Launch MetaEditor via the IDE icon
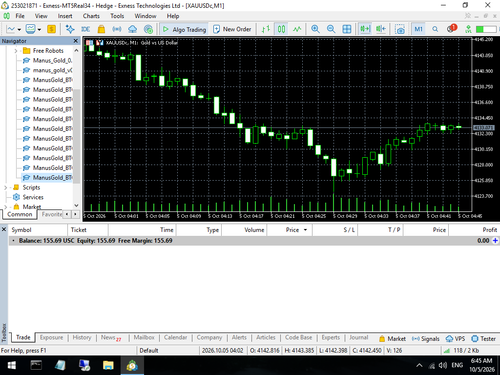The height and width of the screenshot is (375, 500). click(86, 29)
